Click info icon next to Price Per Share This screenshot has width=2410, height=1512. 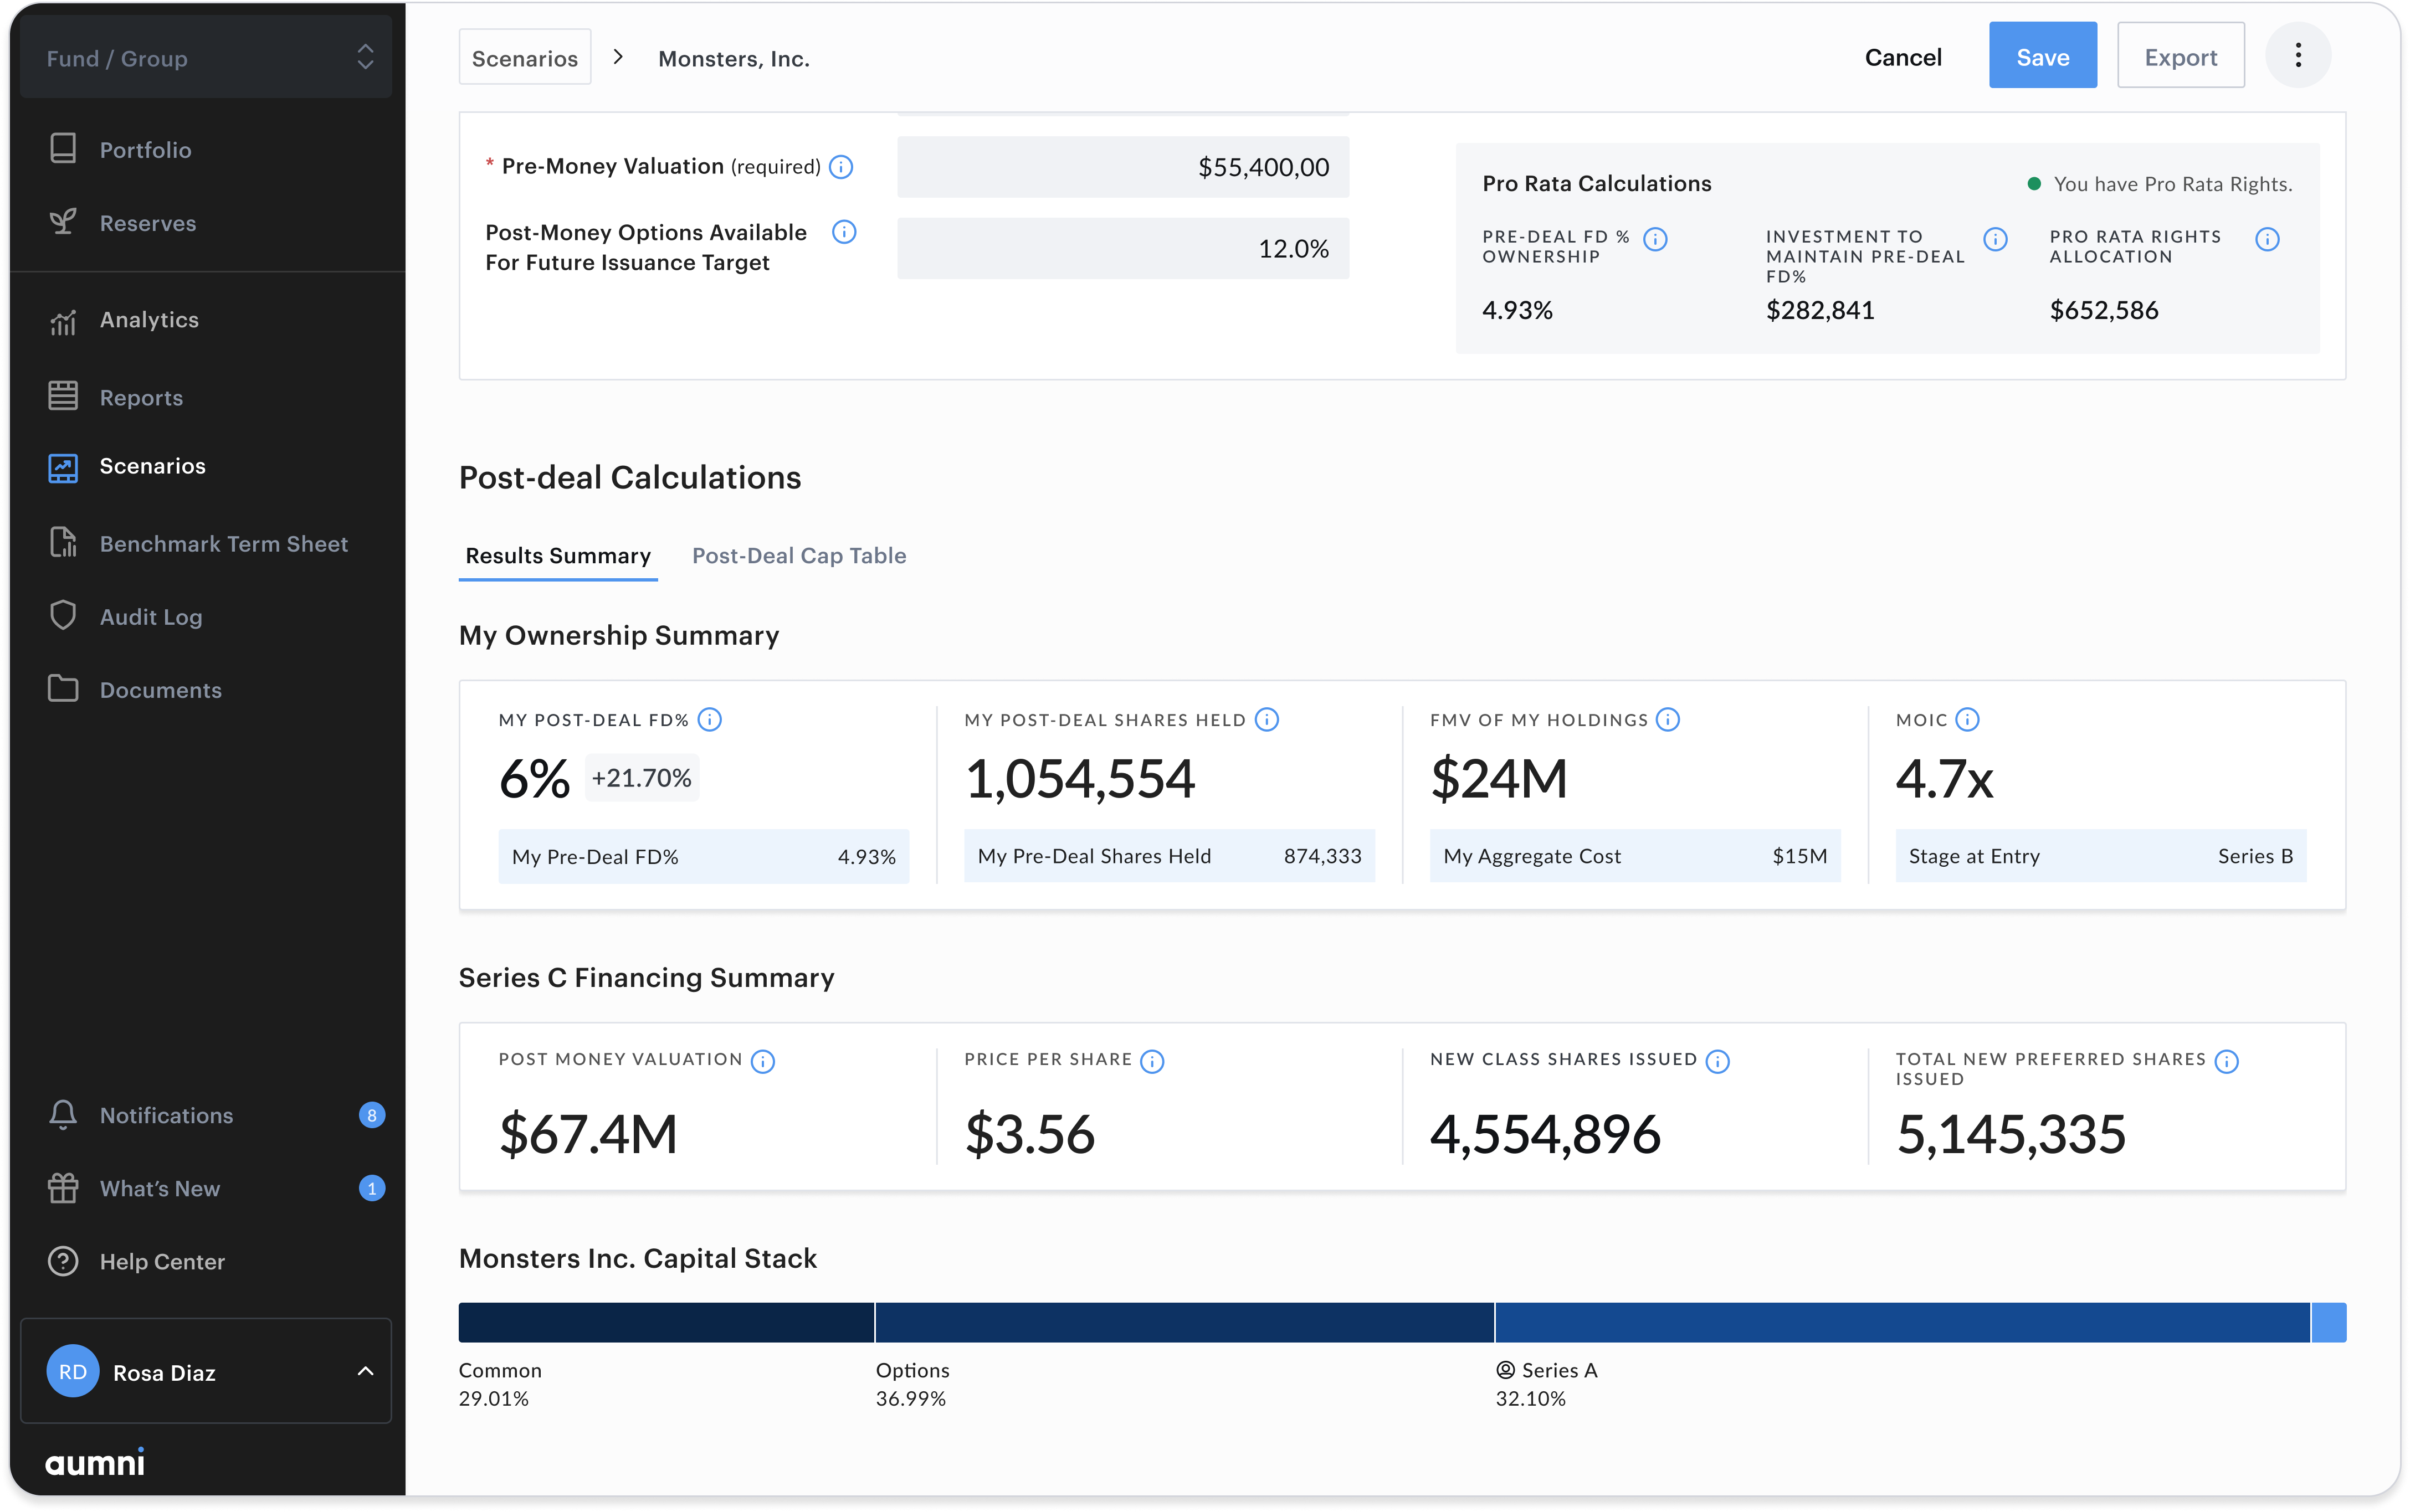tap(1152, 1061)
